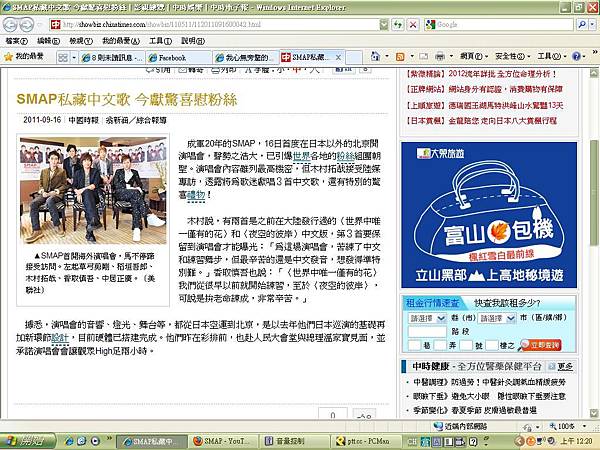This screenshot has width=600, height=450.
Task: Open the 縣(市) 請選擇 dropdown
Action: click(427, 318)
